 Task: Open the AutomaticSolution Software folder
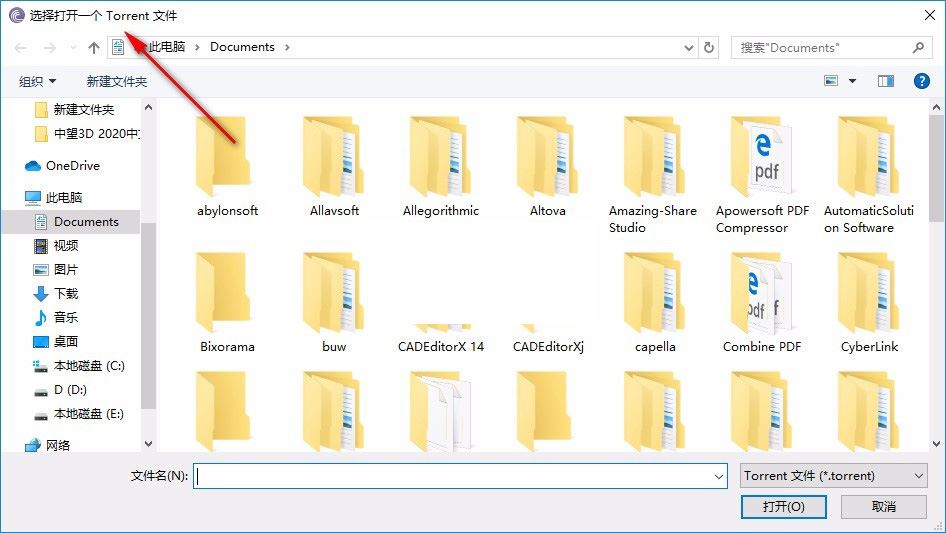point(869,175)
